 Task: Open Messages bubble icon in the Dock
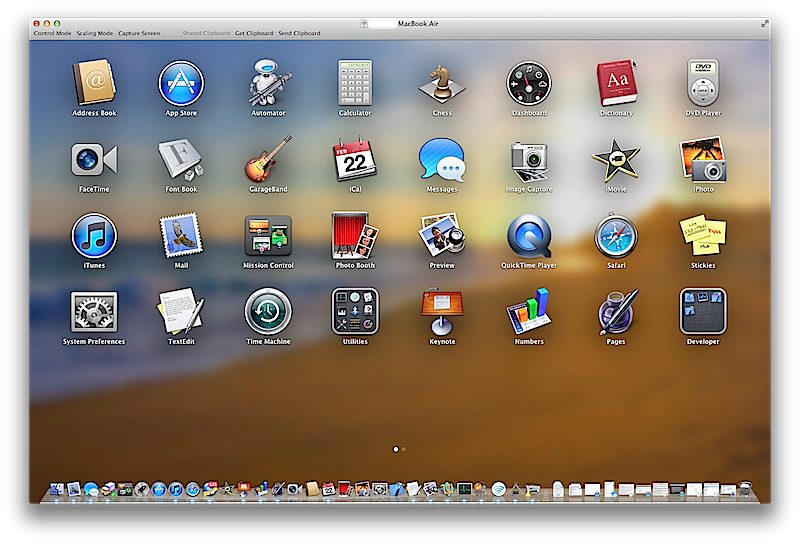pos(90,489)
